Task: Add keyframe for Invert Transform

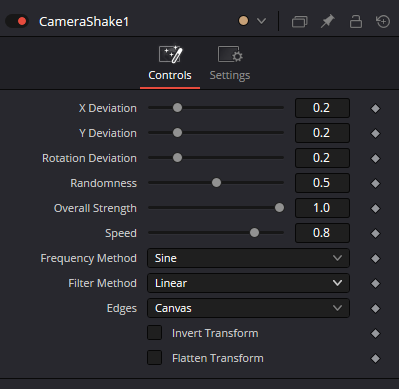Action: [x=375, y=333]
